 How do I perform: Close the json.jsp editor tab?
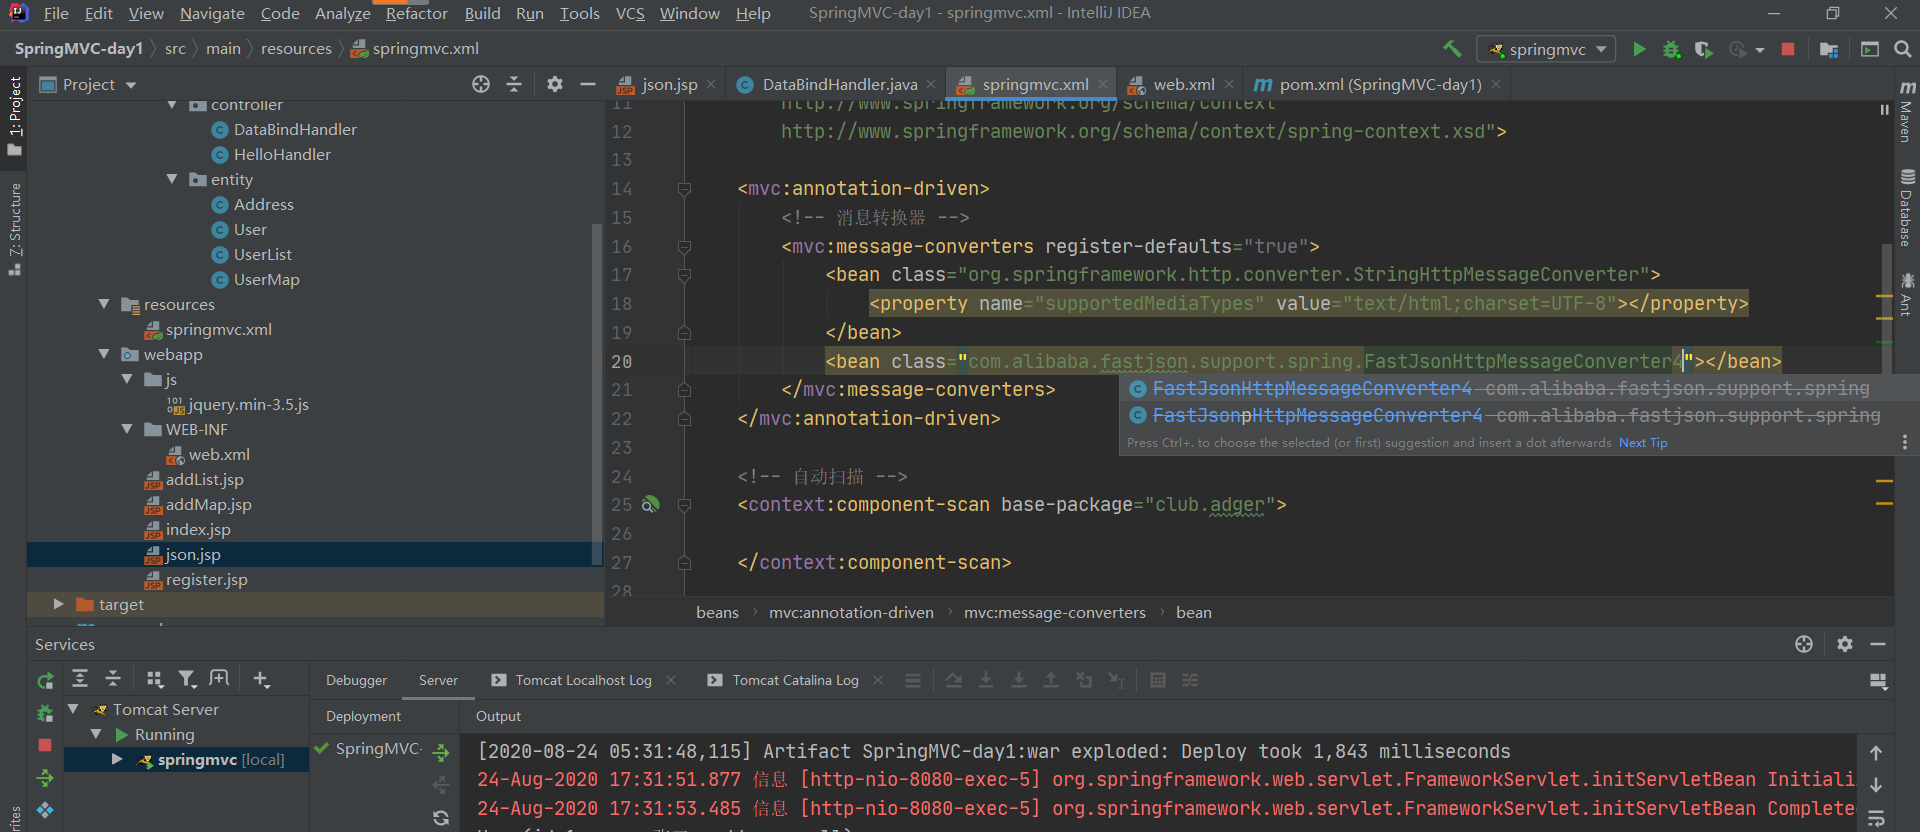pos(711,85)
